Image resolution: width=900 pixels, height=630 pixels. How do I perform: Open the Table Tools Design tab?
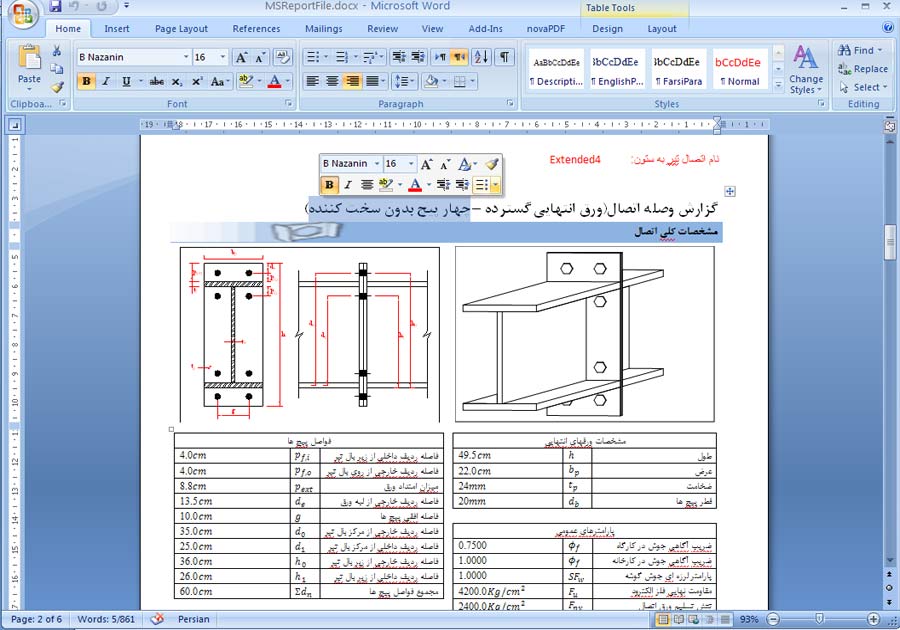click(607, 29)
